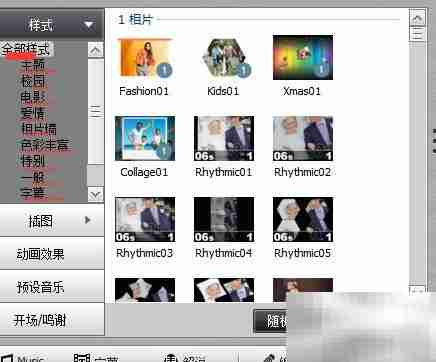Click the style list scroll-up arrow
The image size is (436, 362).
coord(96,50)
